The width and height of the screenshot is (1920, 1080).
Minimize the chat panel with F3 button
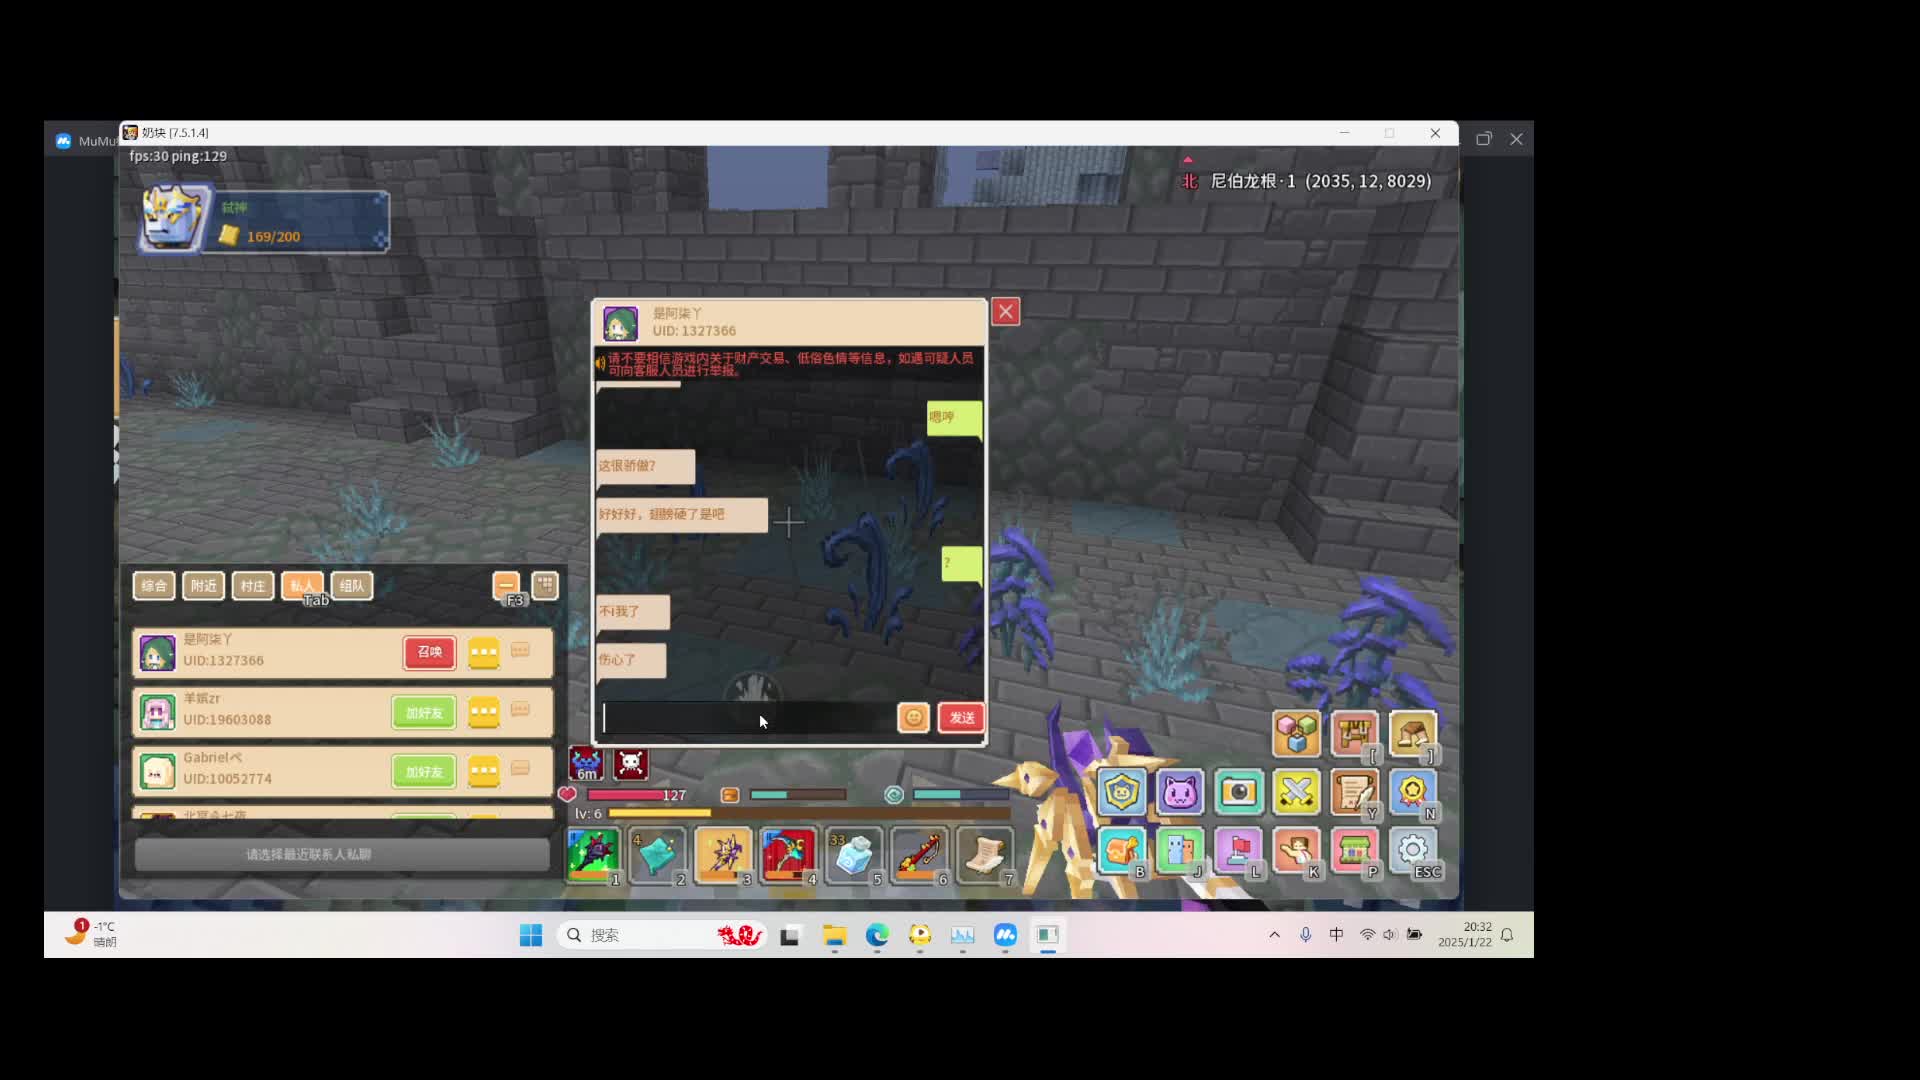tap(506, 585)
